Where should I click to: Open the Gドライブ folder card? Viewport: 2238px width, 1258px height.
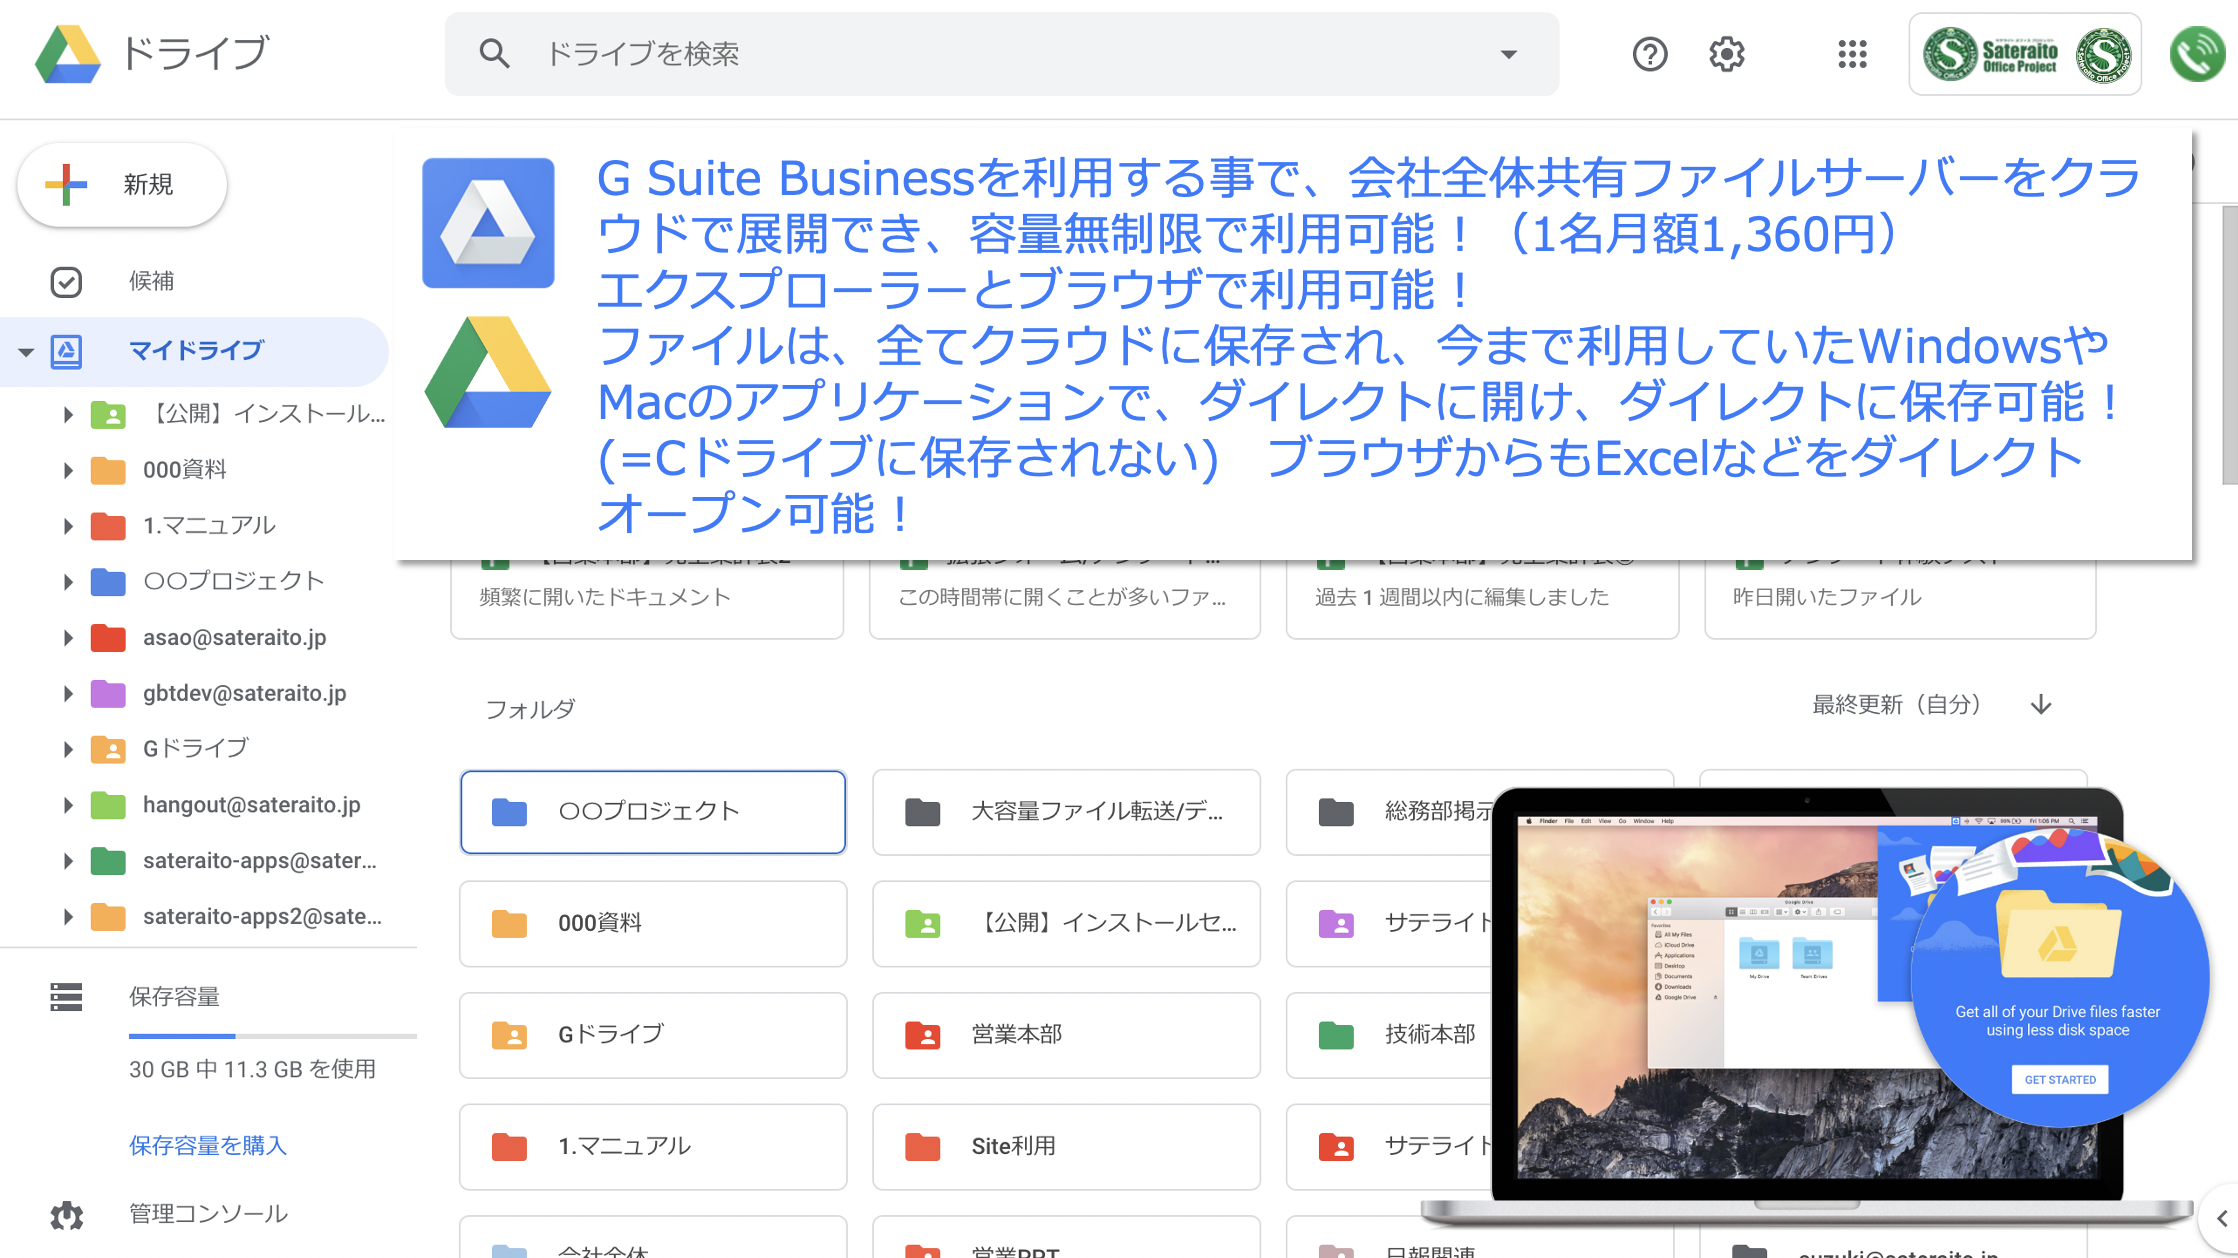[x=653, y=1035]
